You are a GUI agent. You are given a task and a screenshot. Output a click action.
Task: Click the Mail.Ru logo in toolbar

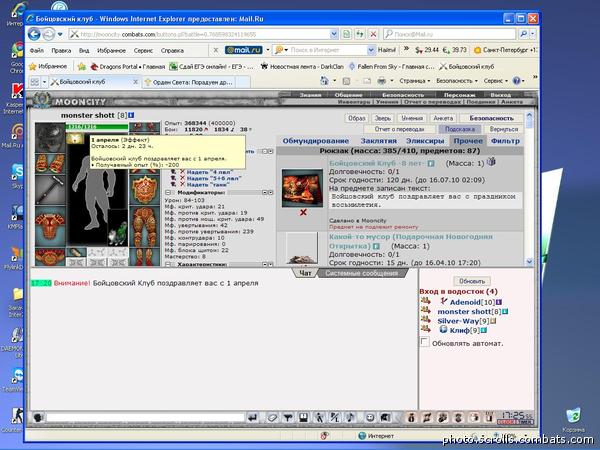[x=243, y=50]
